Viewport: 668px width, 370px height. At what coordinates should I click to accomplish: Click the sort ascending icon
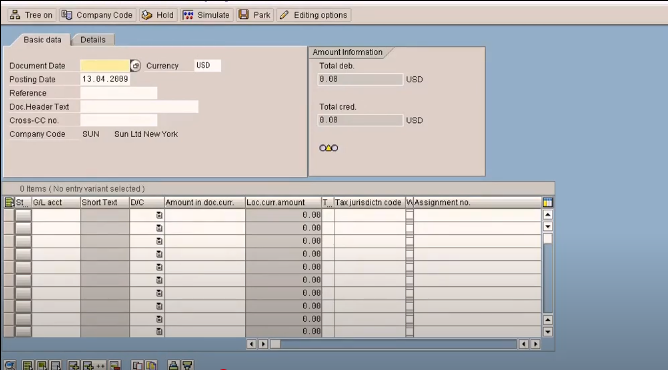[x=173, y=365]
